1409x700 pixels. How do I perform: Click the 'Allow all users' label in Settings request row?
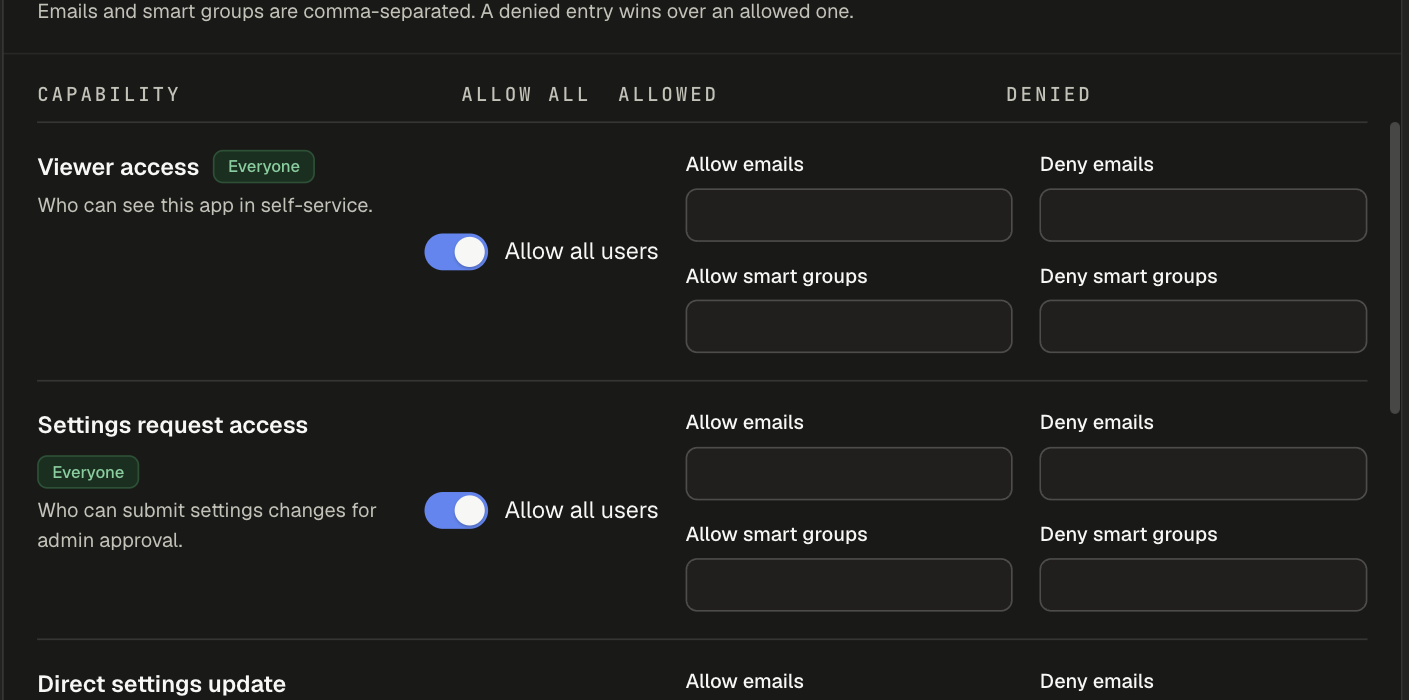pos(581,510)
